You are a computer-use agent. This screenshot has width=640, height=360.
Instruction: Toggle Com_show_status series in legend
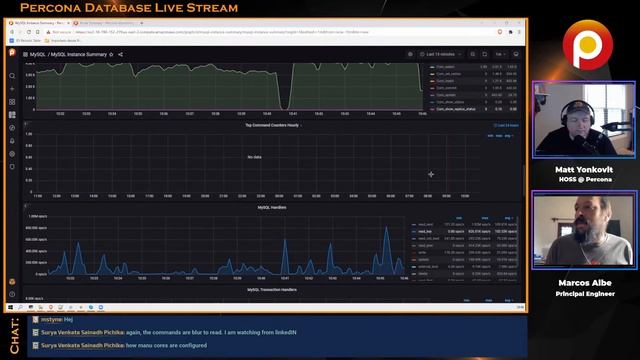[450, 102]
